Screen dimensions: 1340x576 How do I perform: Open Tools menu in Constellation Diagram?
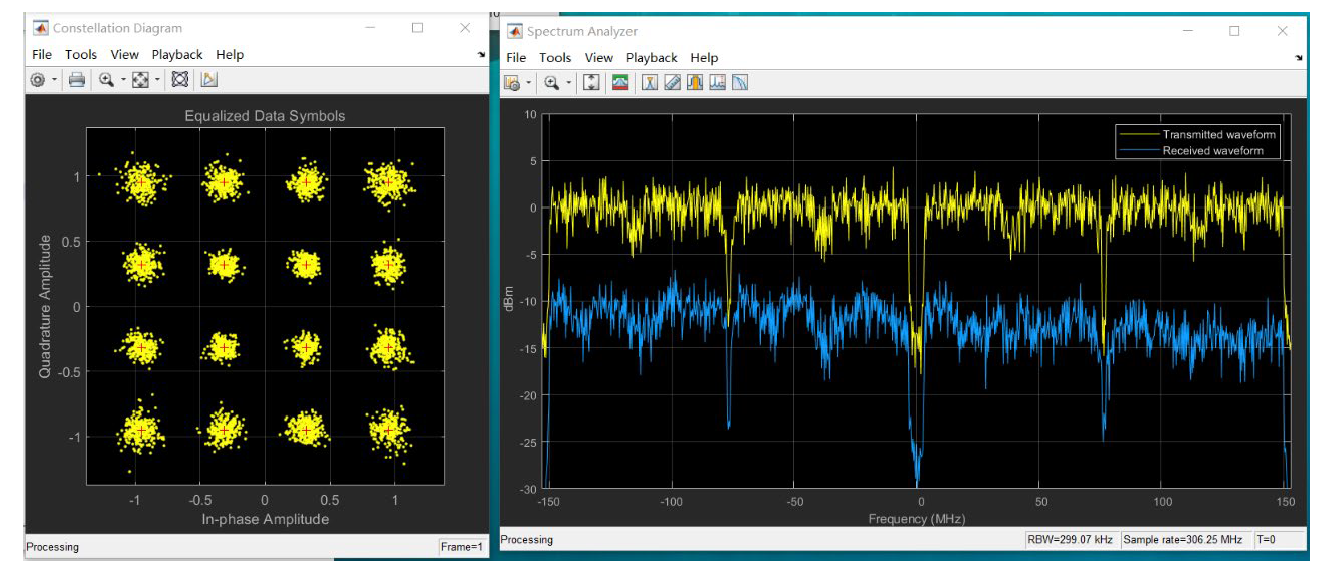(x=81, y=55)
